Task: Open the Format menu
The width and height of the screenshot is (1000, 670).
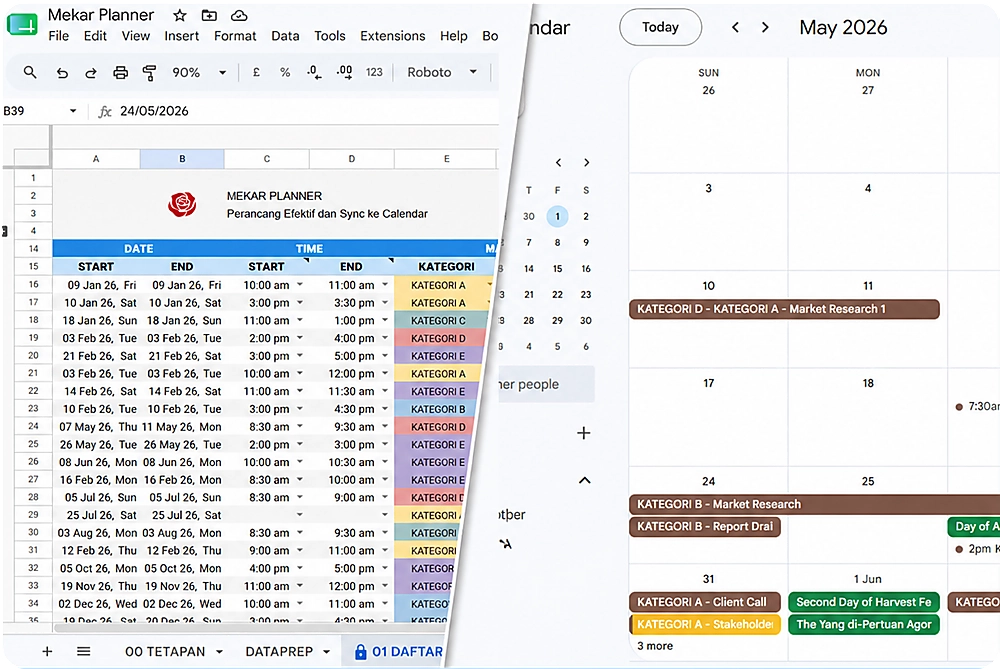Action: (x=235, y=36)
